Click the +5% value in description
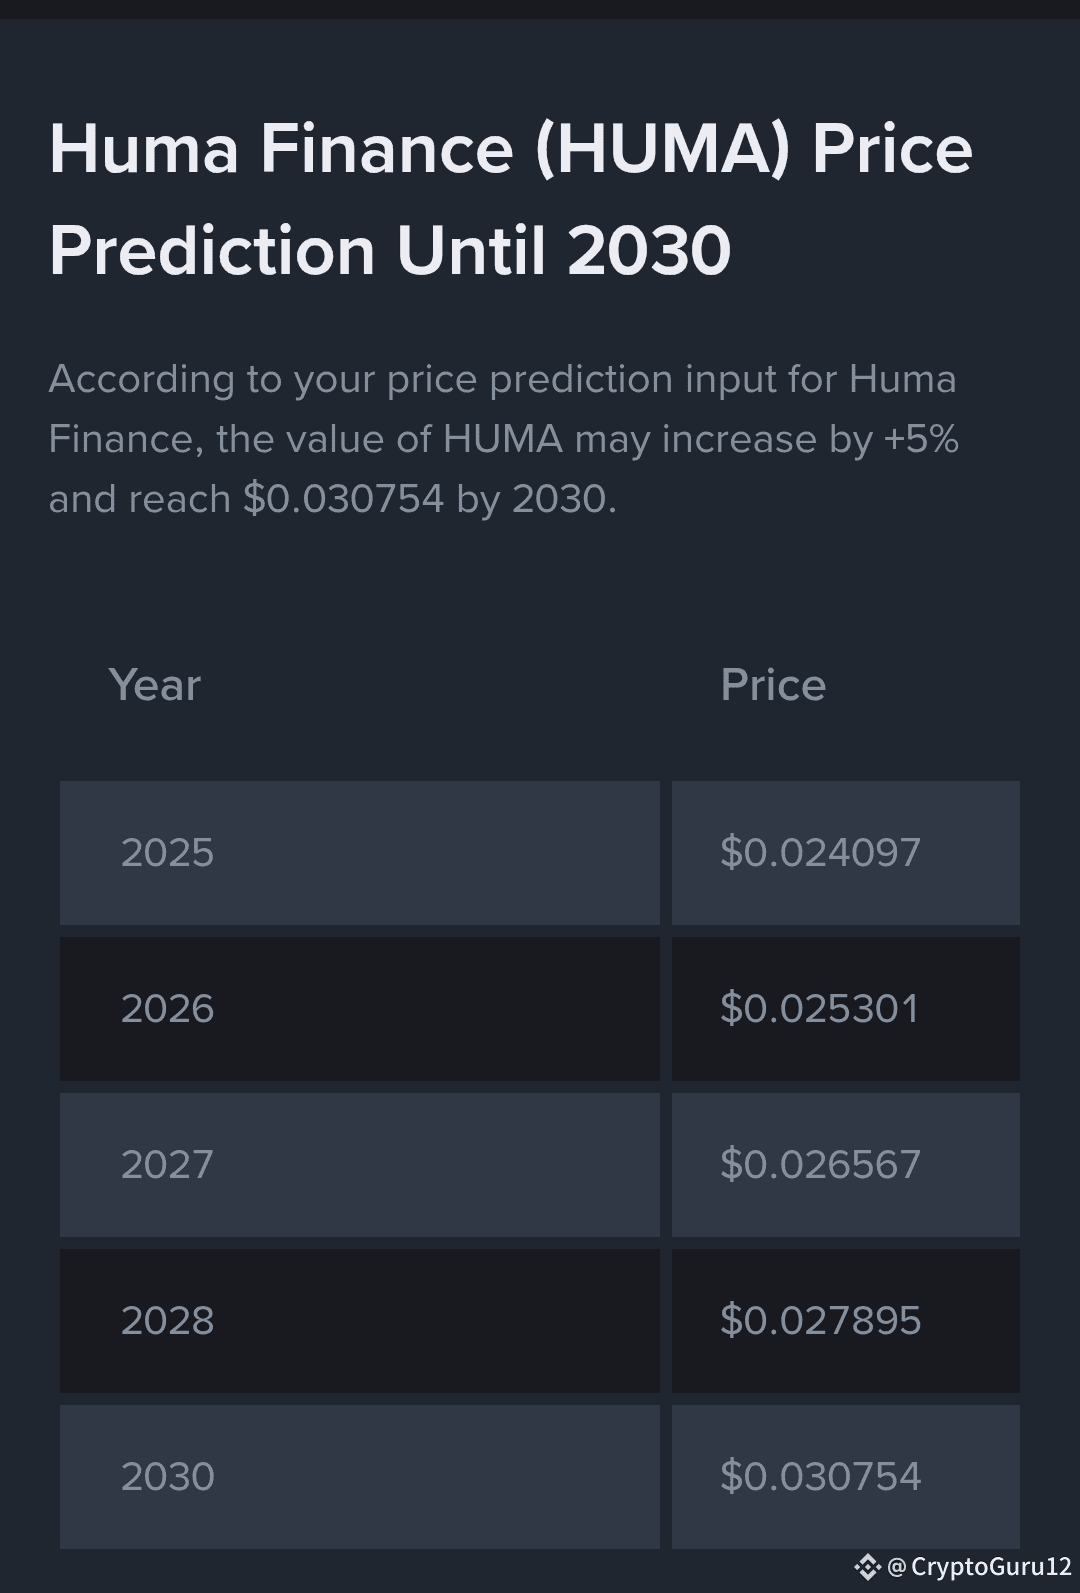The height and width of the screenshot is (1593, 1080). point(921,439)
